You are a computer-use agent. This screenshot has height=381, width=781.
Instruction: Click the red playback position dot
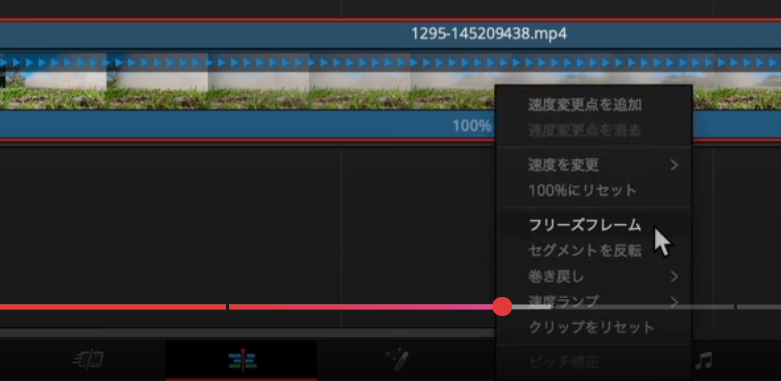click(x=502, y=307)
